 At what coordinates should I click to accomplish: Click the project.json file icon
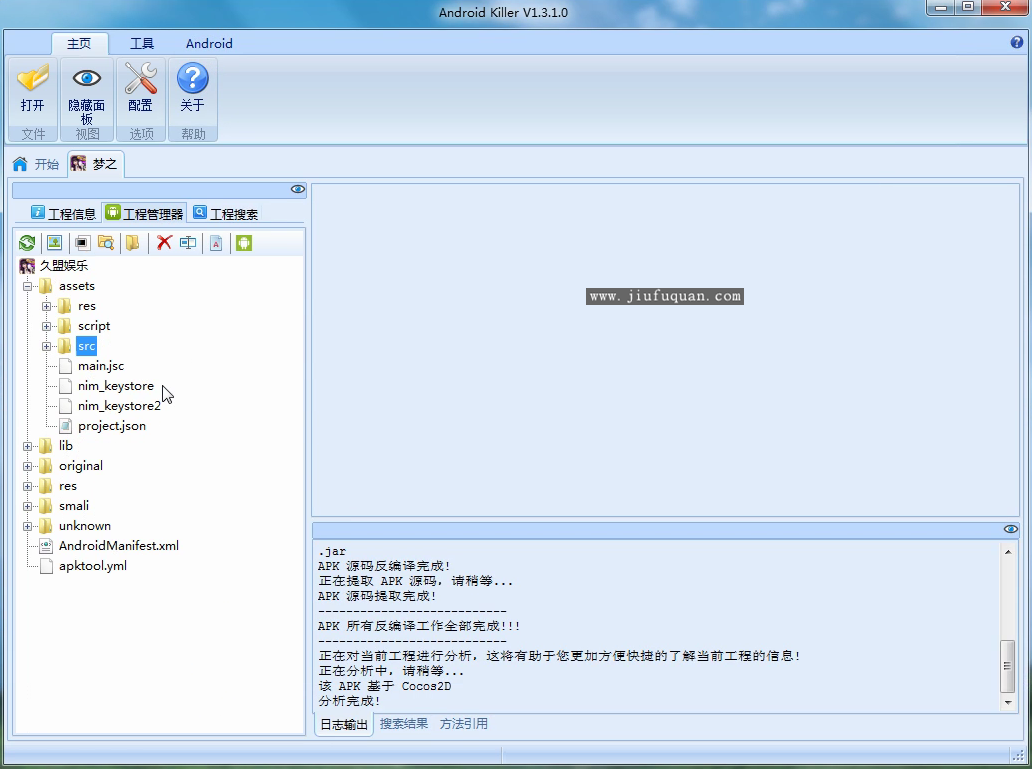(x=65, y=426)
